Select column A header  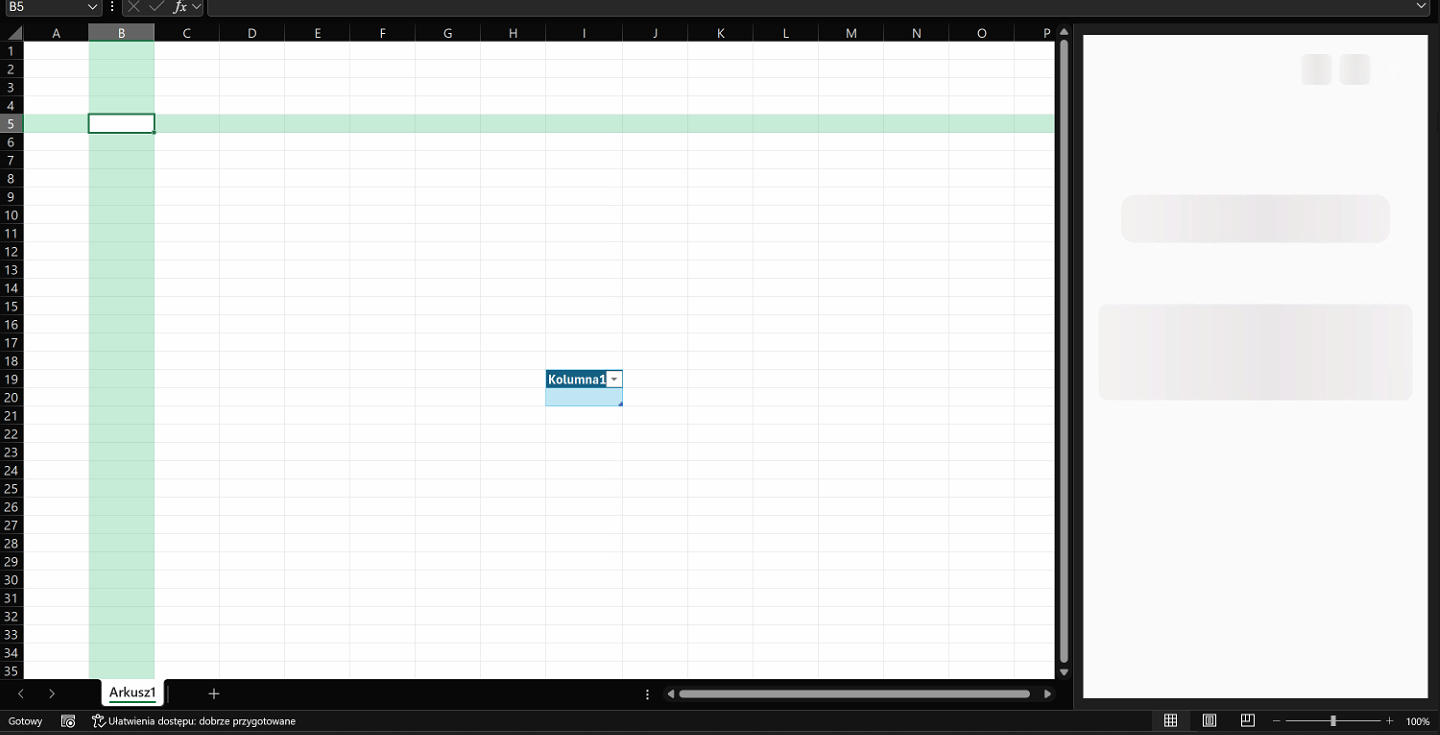56,33
